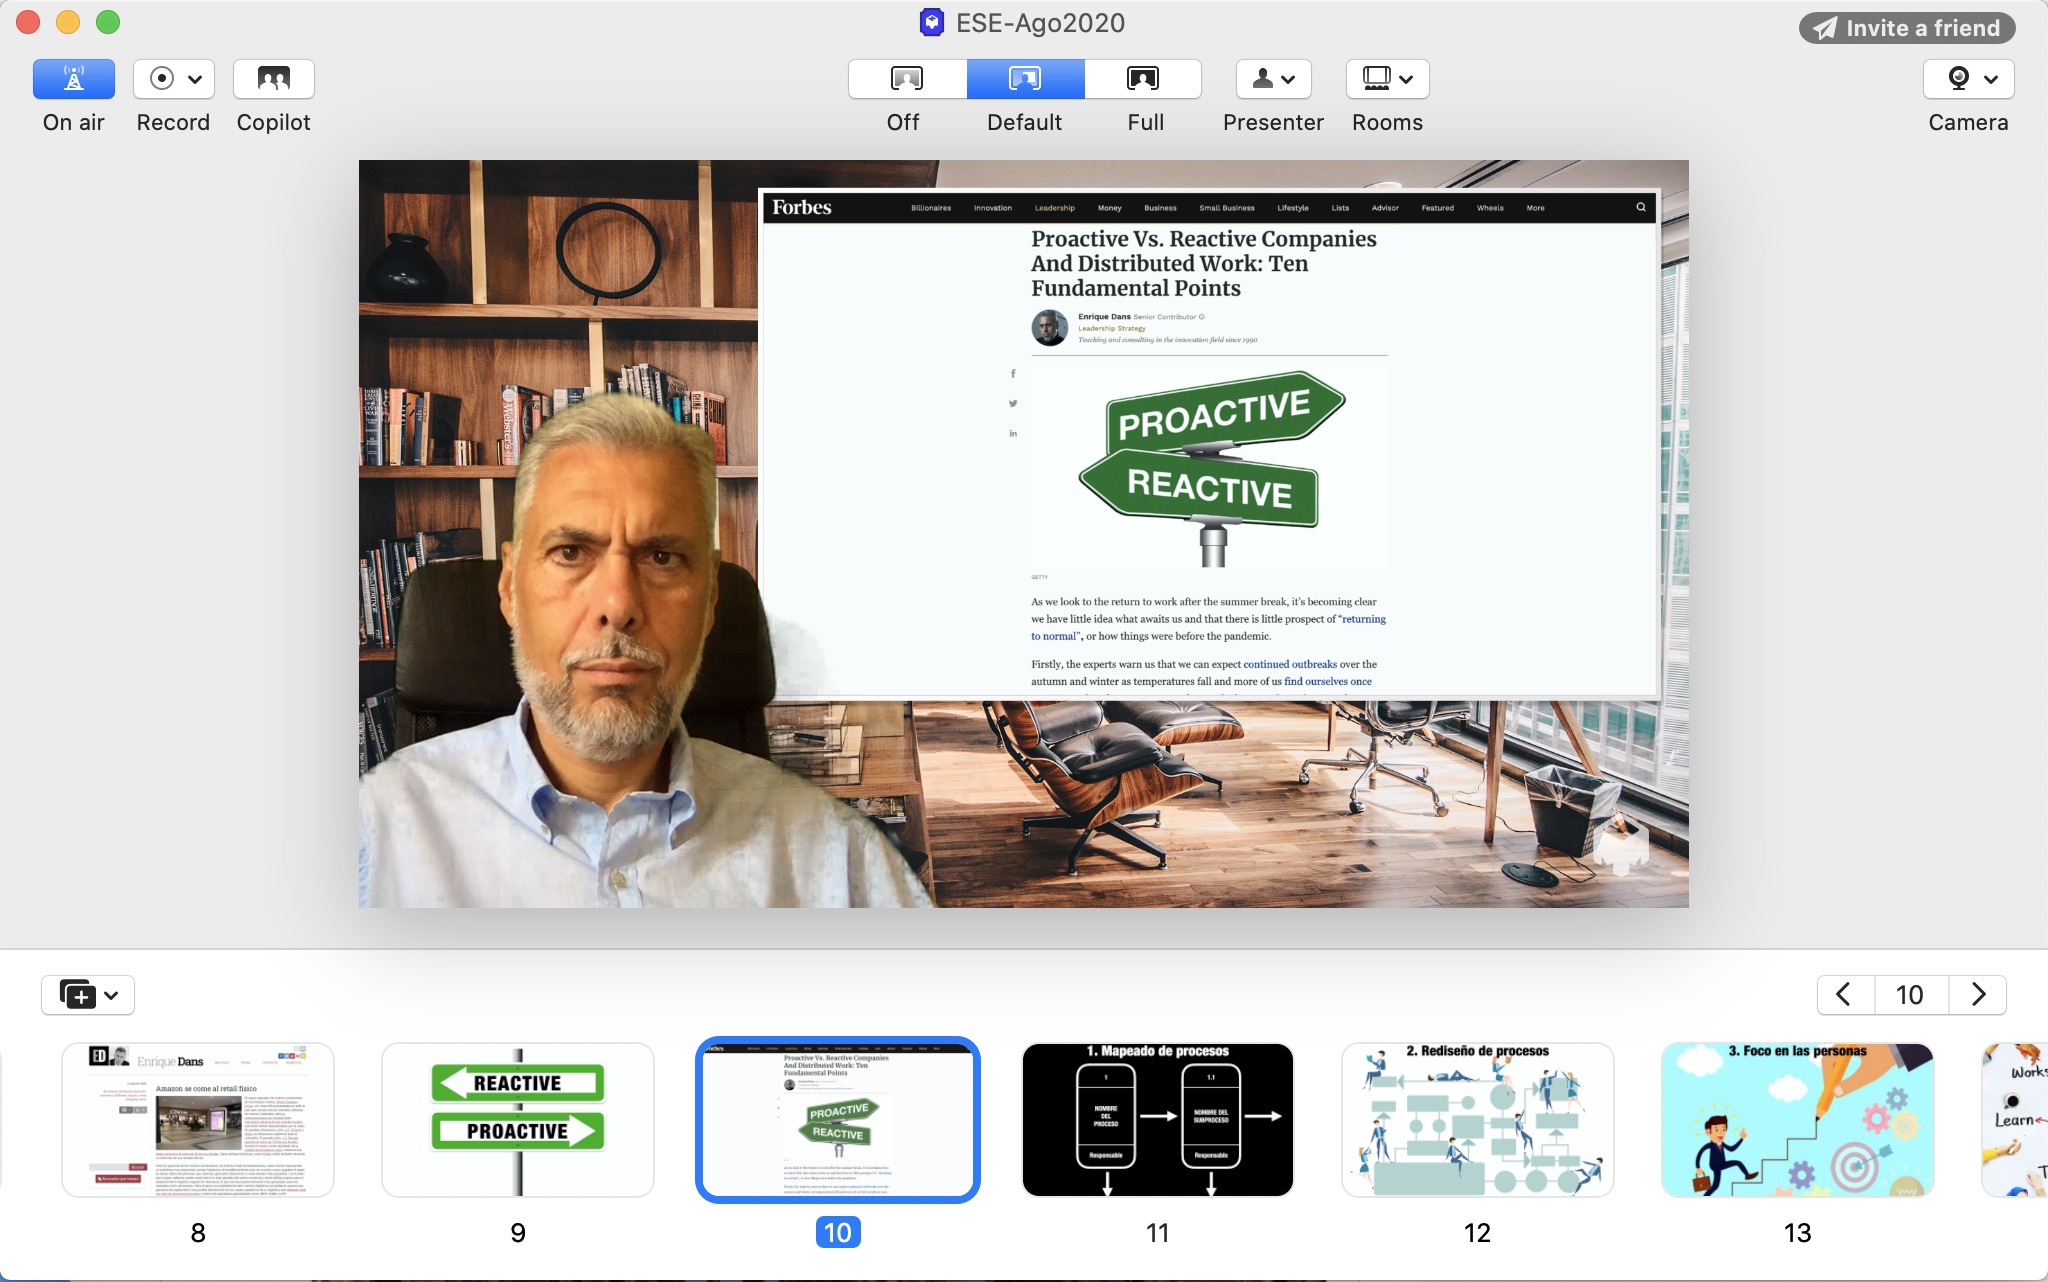
Task: Go to the next slide arrow
Action: tap(1977, 995)
